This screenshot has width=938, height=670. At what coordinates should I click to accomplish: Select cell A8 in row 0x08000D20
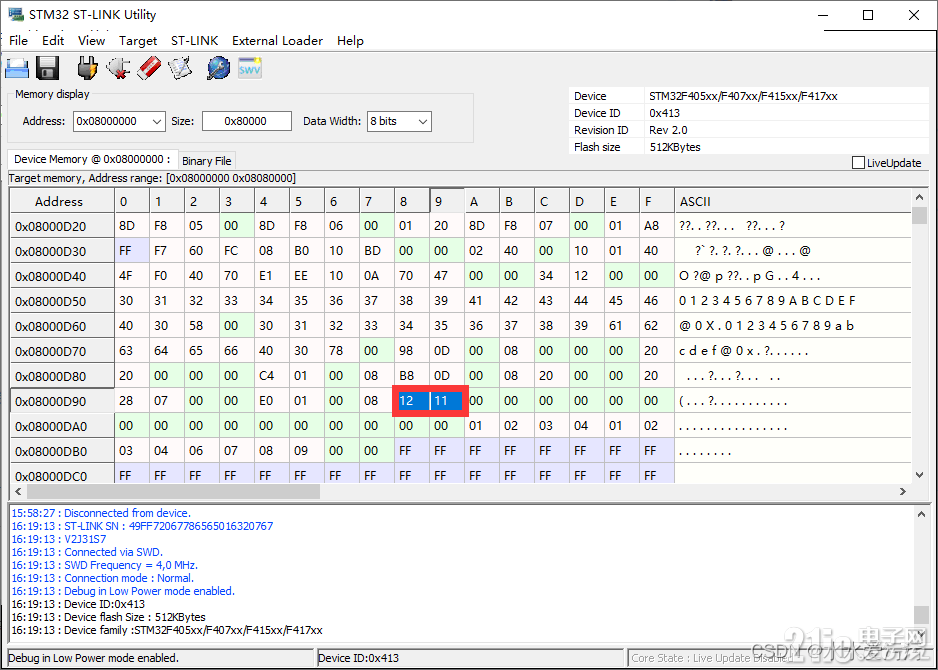[x=657, y=226]
